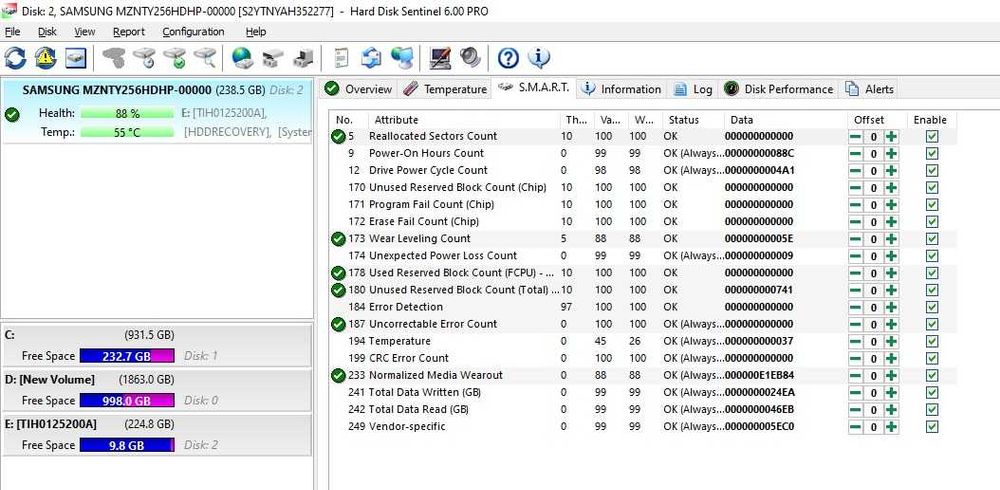Screen dimensions: 1000x490
Task: Click the Status column header
Action: coord(693,120)
